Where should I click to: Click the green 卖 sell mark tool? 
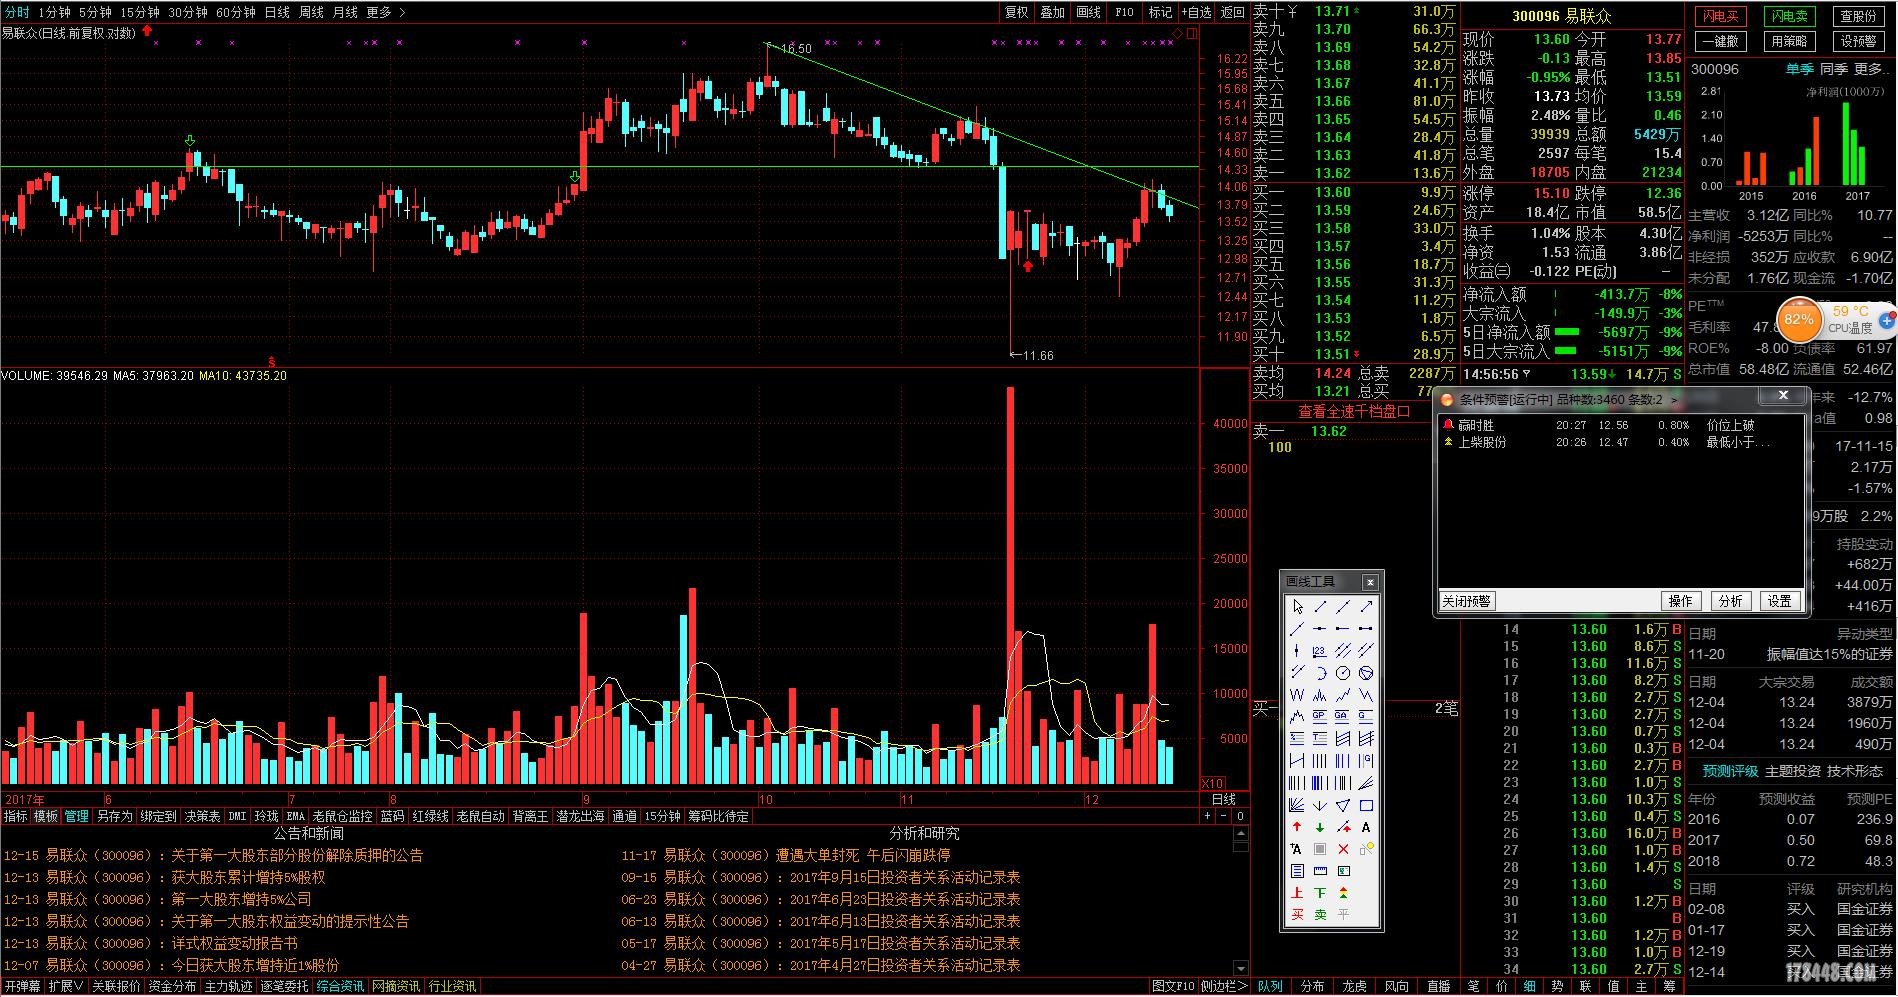(x=1320, y=914)
